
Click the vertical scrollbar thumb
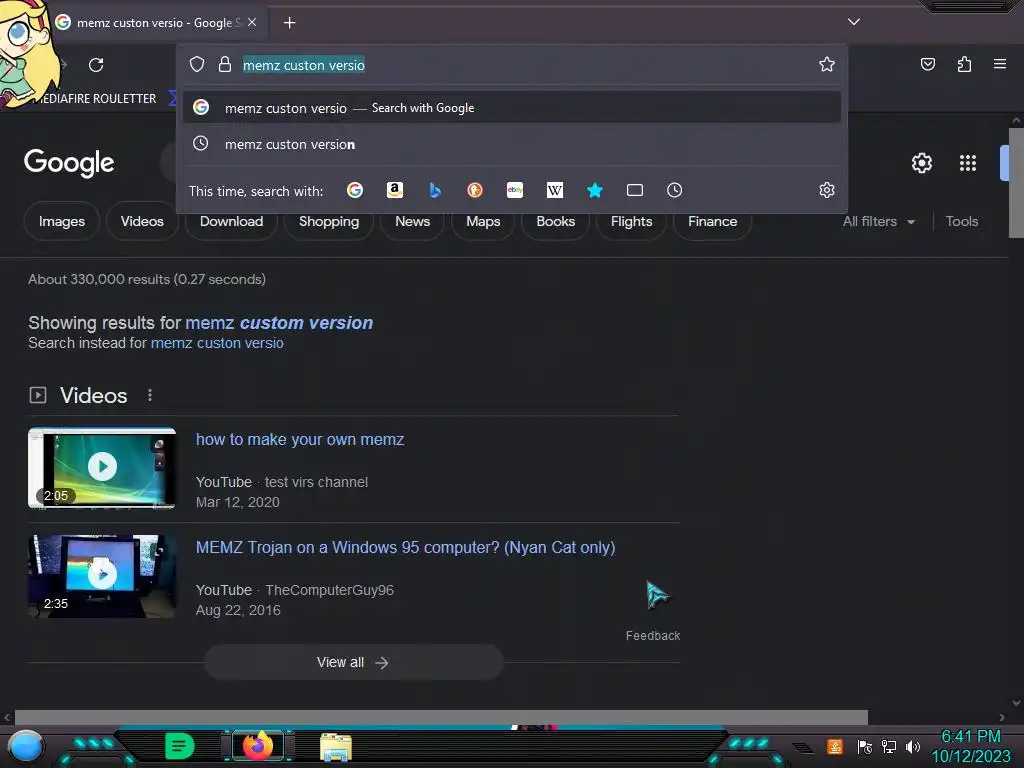[x=1016, y=183]
